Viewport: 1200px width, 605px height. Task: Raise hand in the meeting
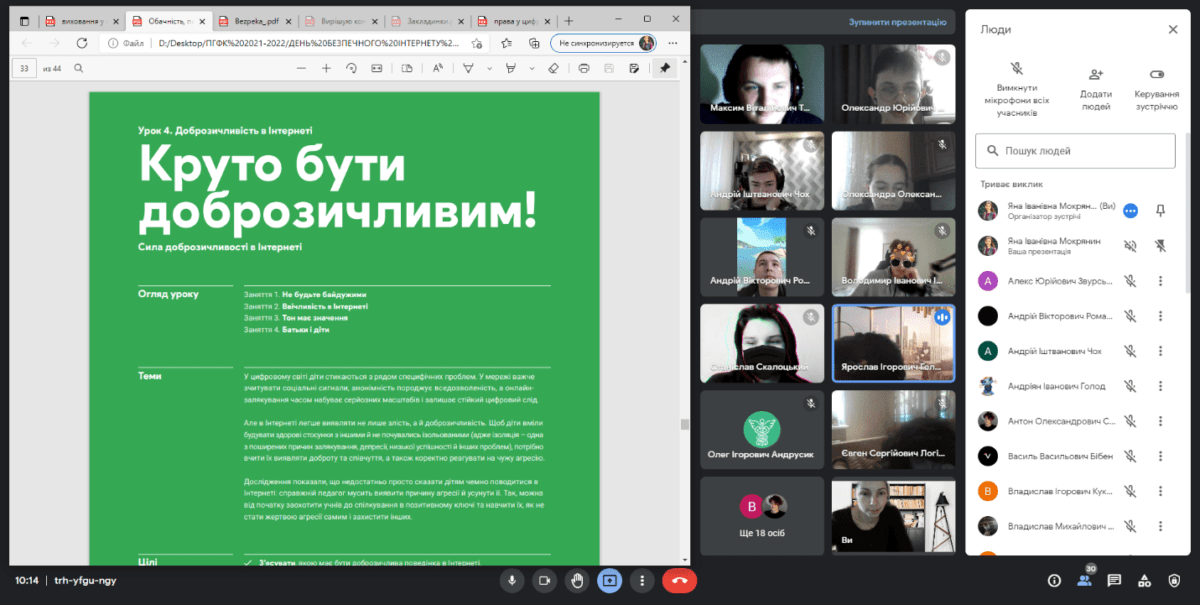coord(576,580)
